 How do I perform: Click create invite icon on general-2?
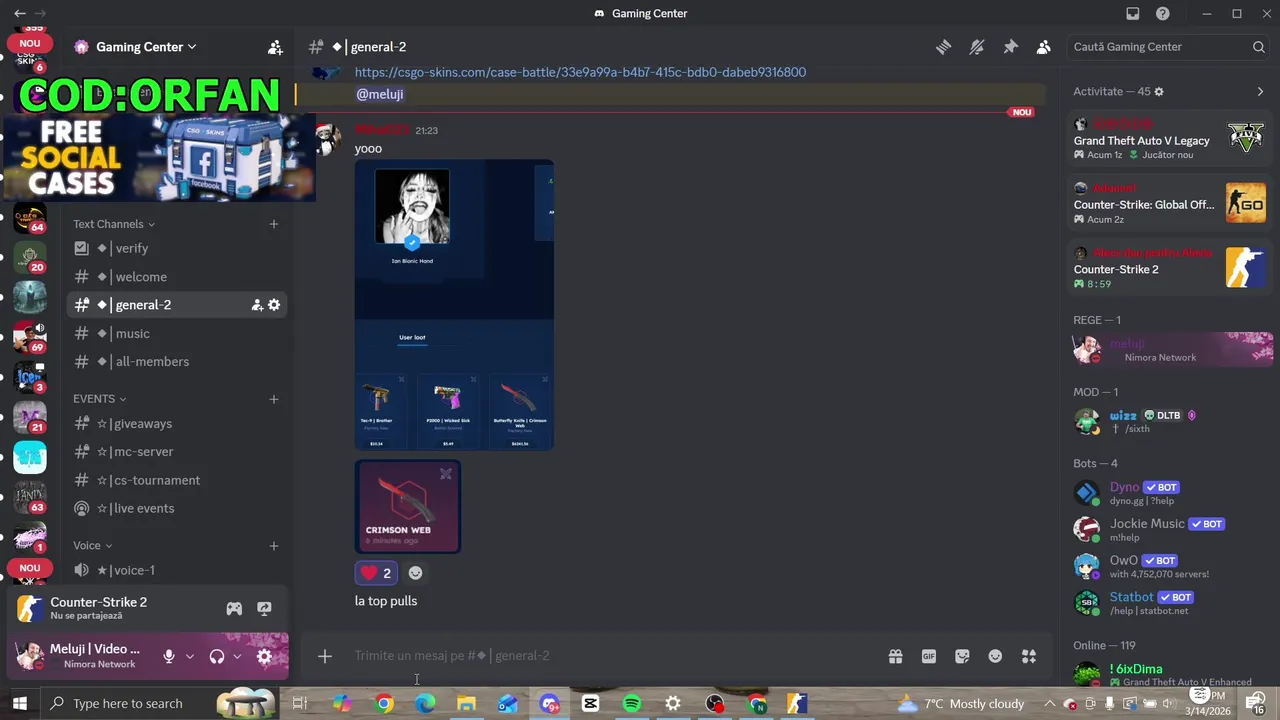256,305
